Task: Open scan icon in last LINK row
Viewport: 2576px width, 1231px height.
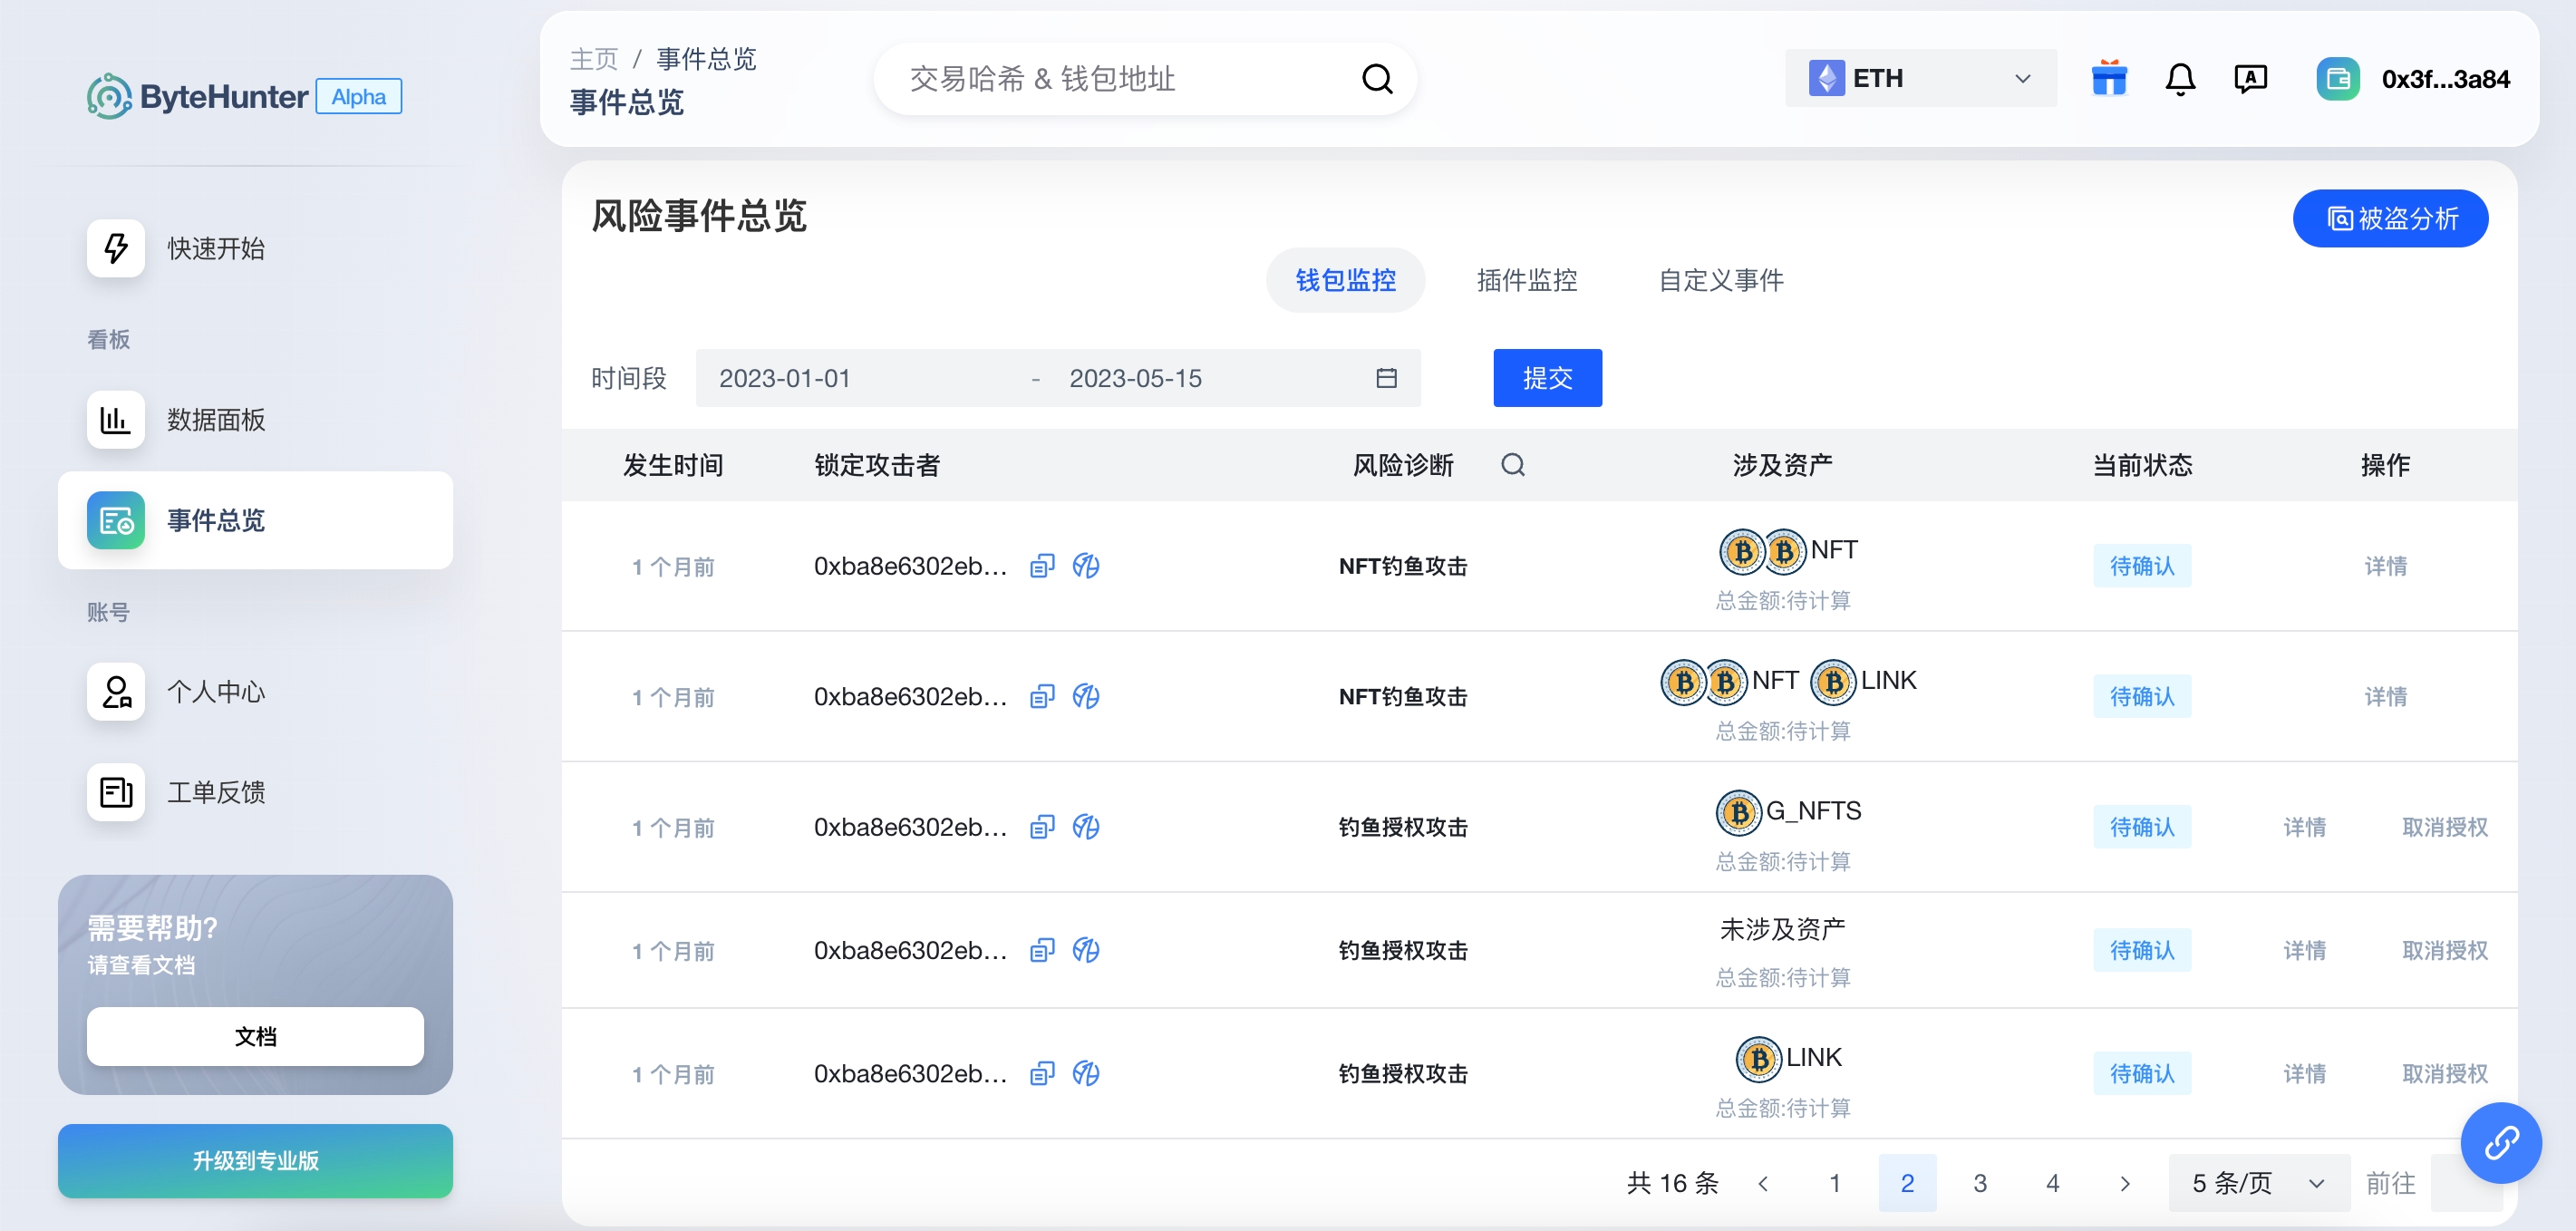Action: pos(1086,1073)
